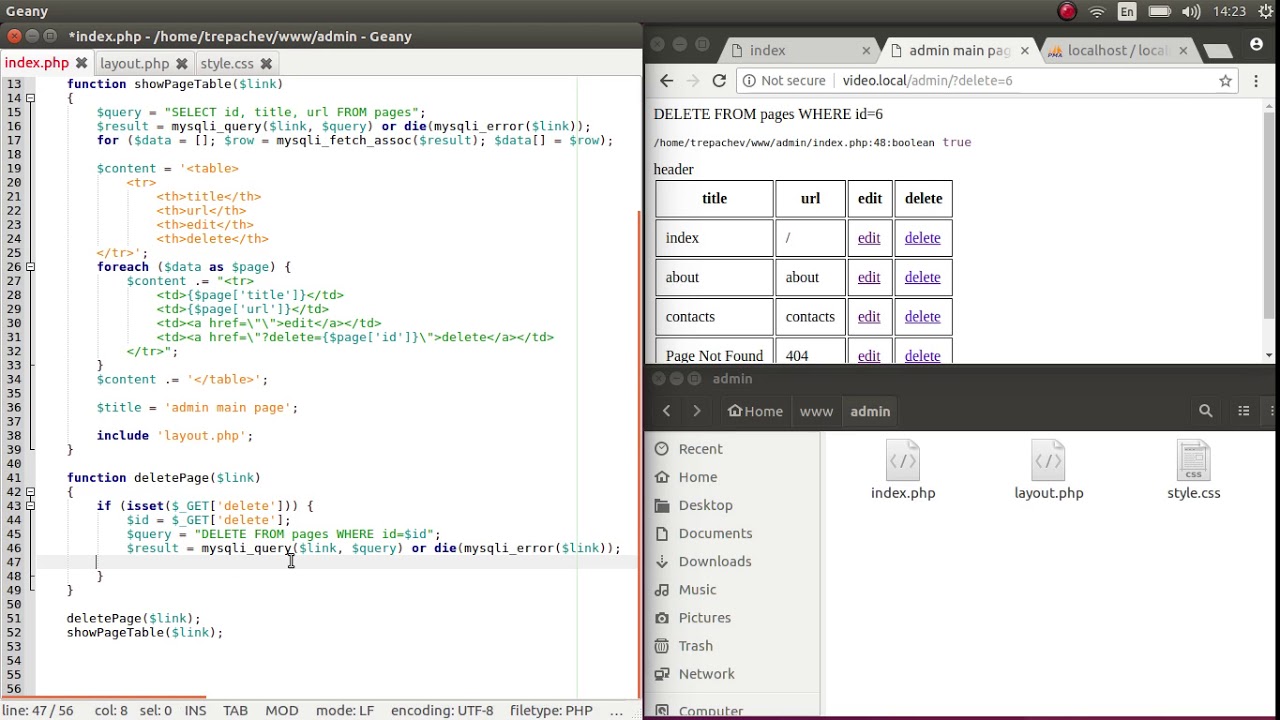Switch to the layout.php editor tab

(x=134, y=63)
